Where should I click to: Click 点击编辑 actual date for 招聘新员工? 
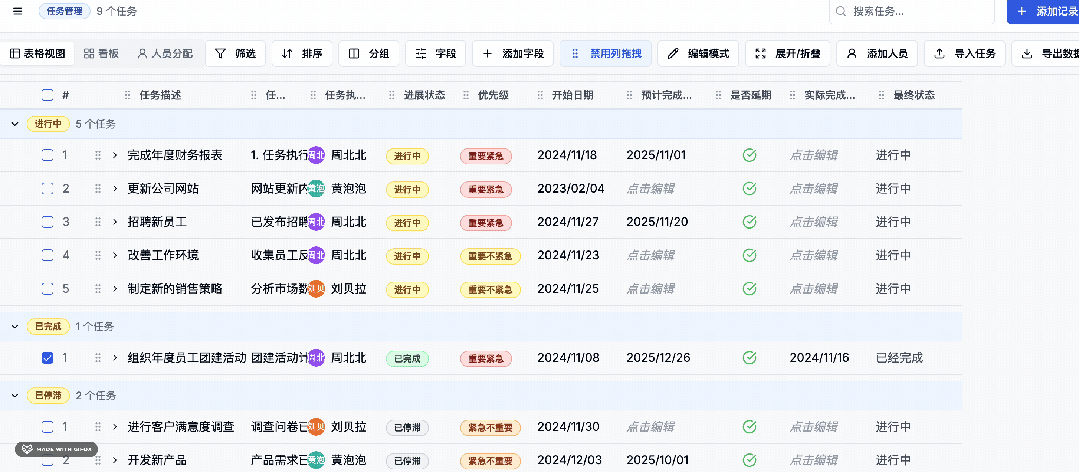click(813, 222)
